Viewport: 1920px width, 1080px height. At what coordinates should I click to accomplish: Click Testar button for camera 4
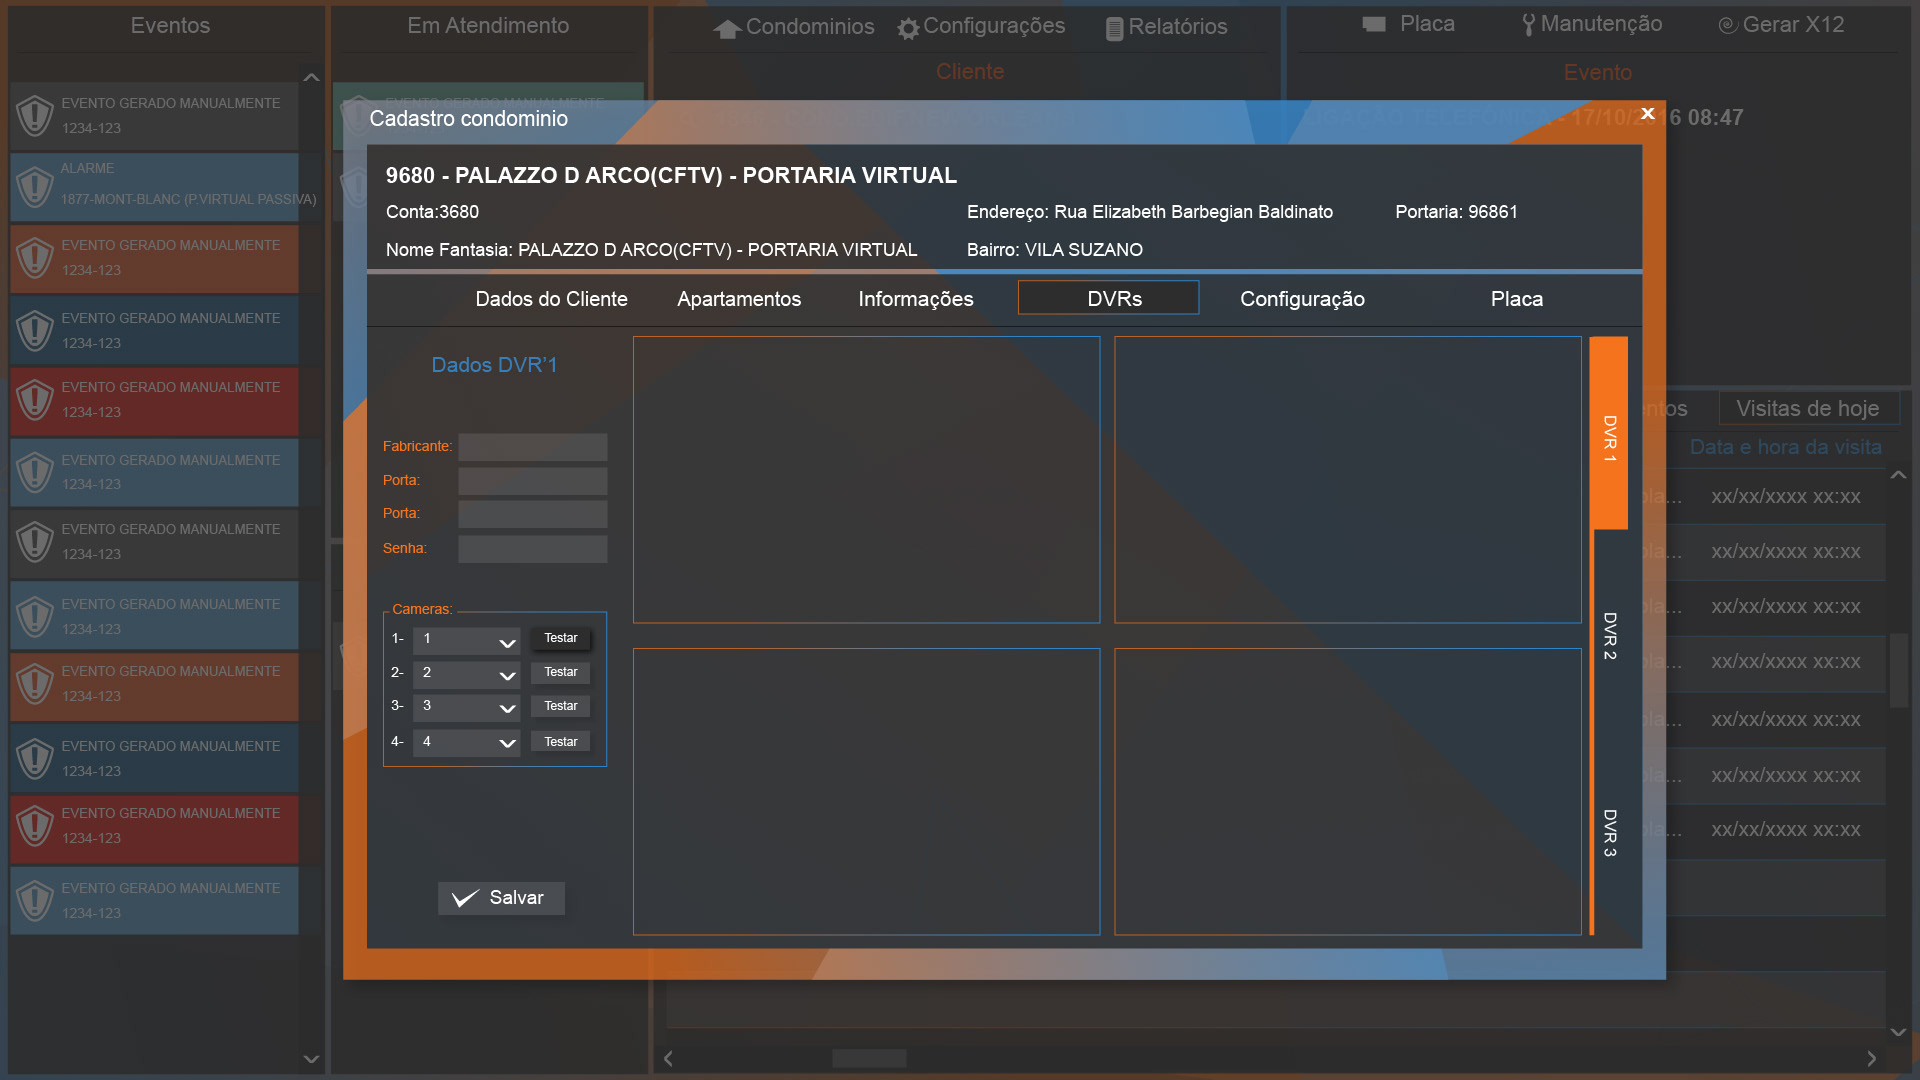click(x=560, y=742)
